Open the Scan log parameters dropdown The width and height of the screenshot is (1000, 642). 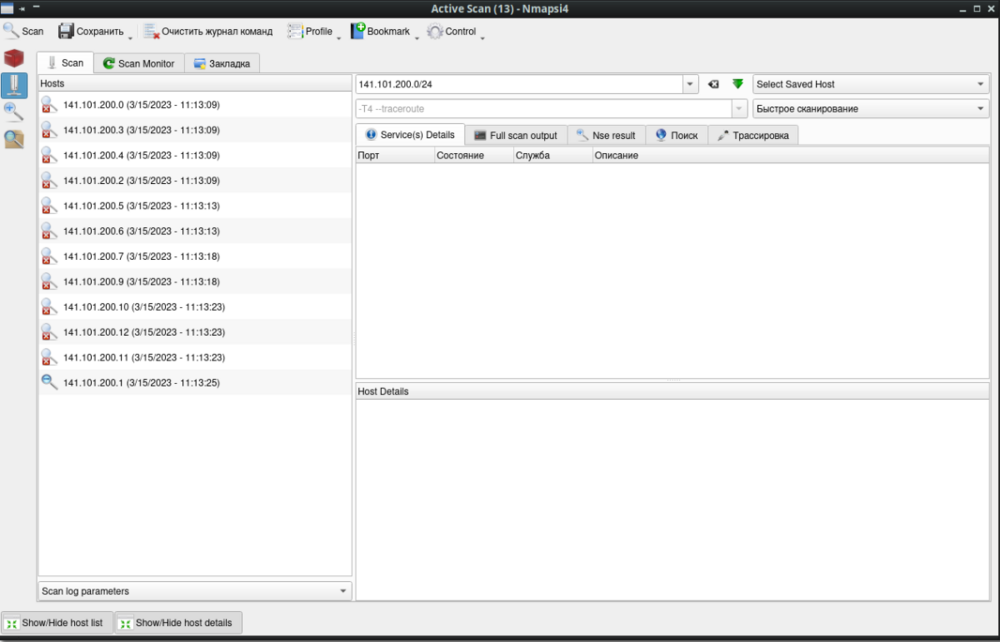[195, 591]
